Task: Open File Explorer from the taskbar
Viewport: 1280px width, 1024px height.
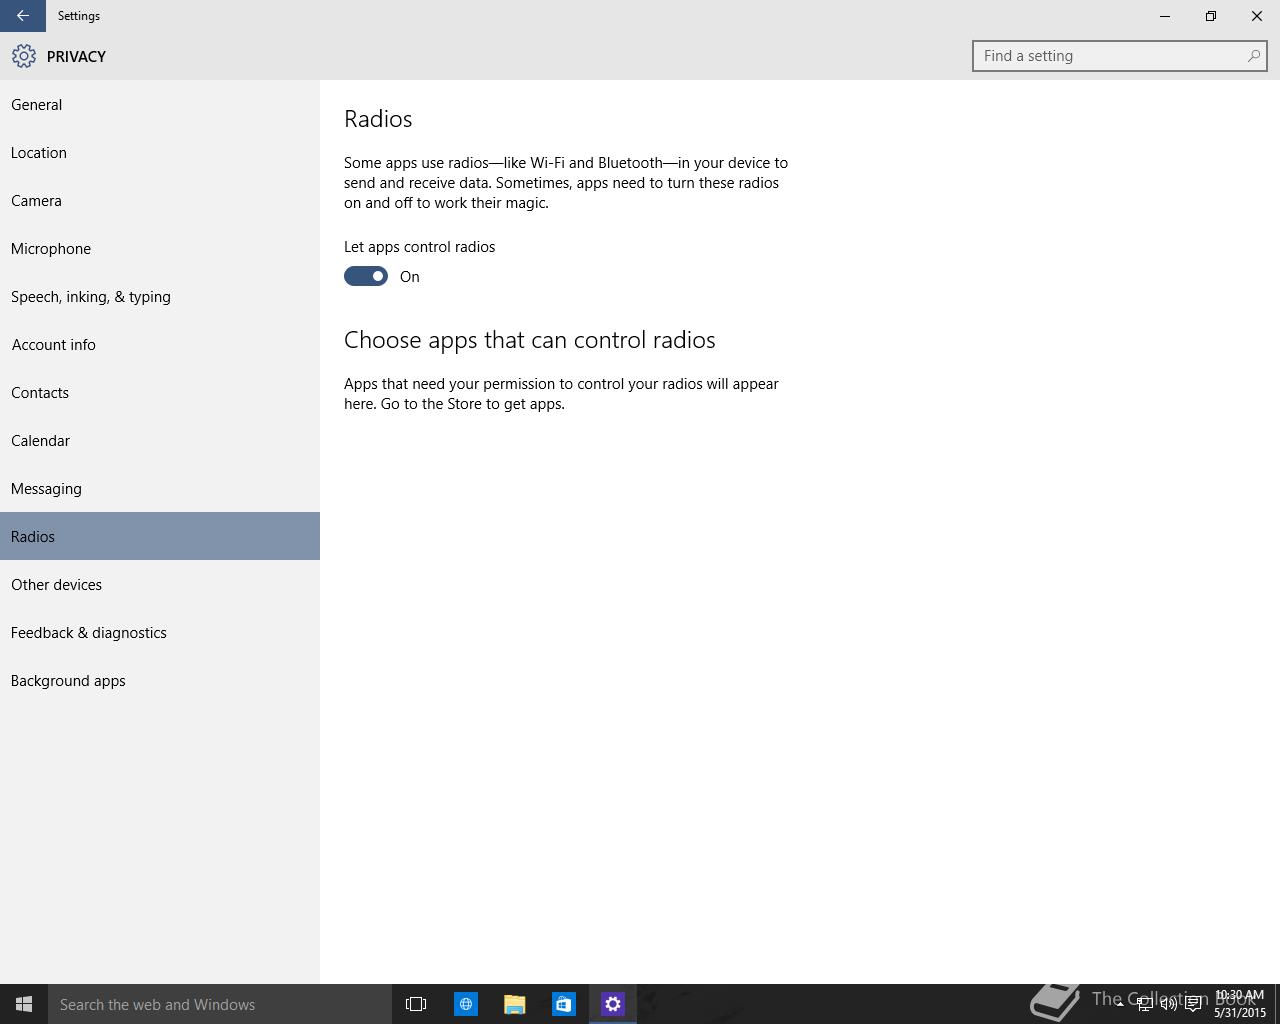Action: click(514, 1004)
